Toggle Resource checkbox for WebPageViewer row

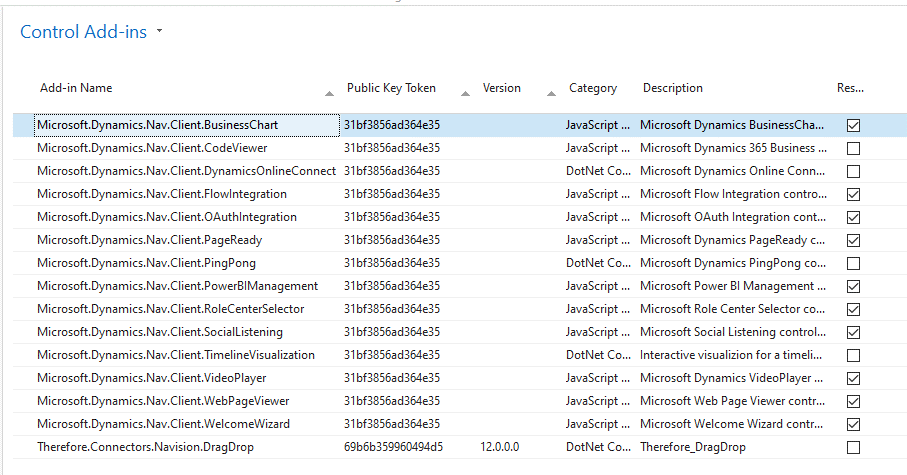click(x=853, y=402)
